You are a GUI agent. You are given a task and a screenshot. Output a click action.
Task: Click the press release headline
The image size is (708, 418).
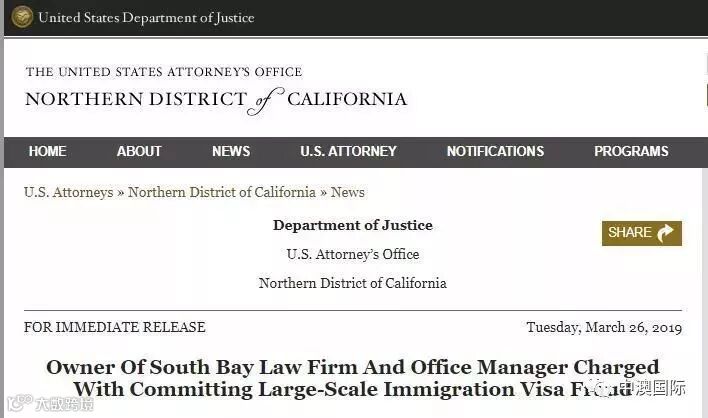pyautogui.click(x=352, y=377)
